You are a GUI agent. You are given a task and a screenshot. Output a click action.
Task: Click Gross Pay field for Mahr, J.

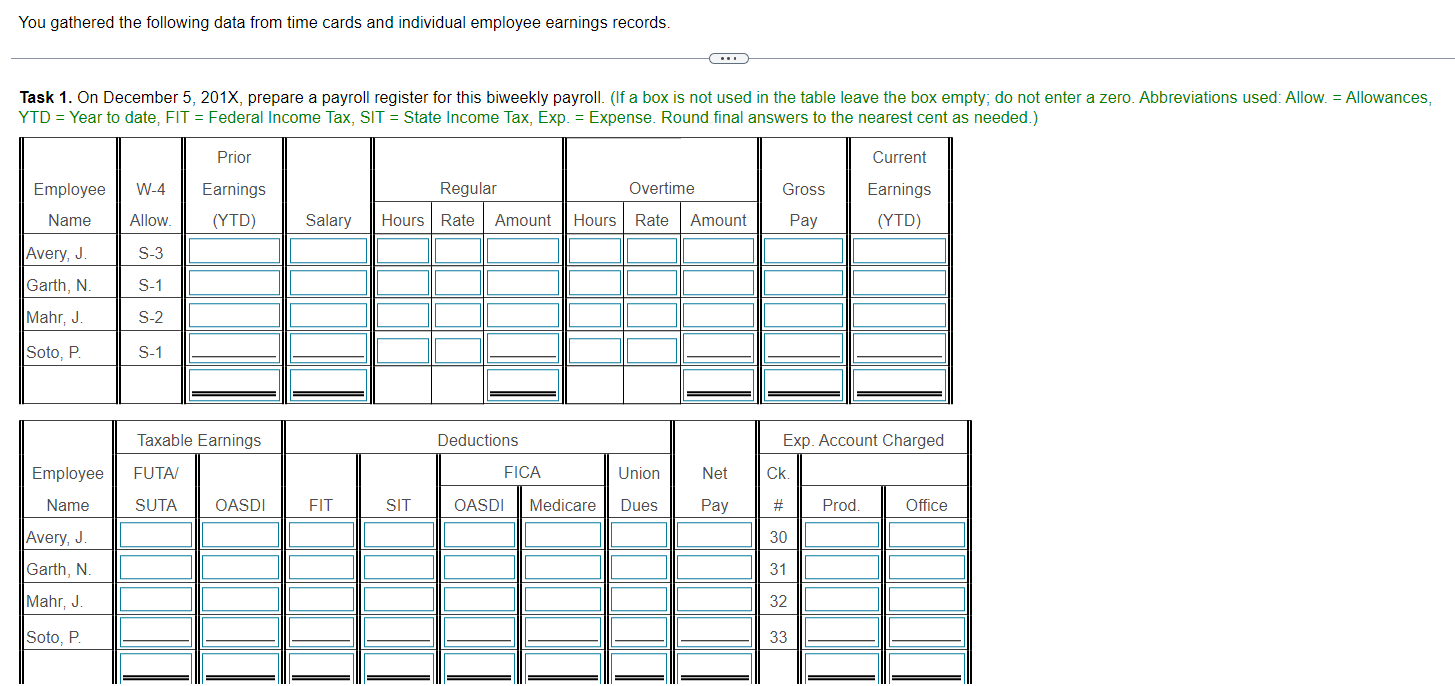[803, 314]
